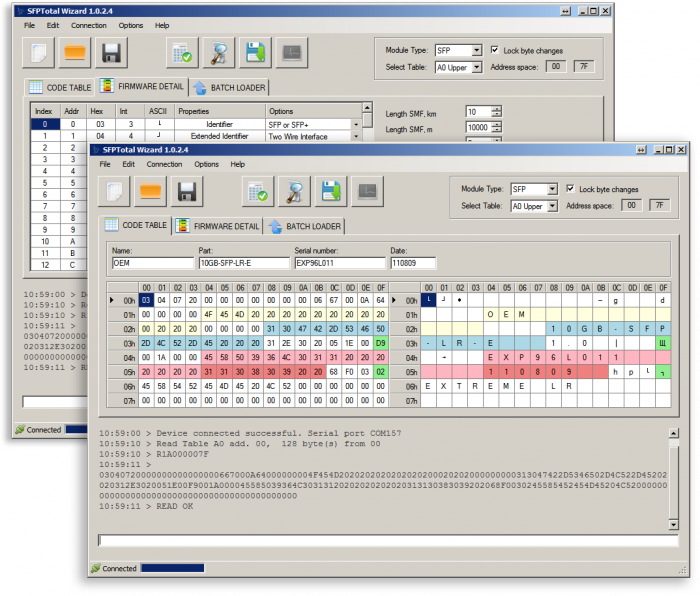Switch to the BATCH LOADER tab in the back window
The image size is (700, 596).
pos(229,88)
